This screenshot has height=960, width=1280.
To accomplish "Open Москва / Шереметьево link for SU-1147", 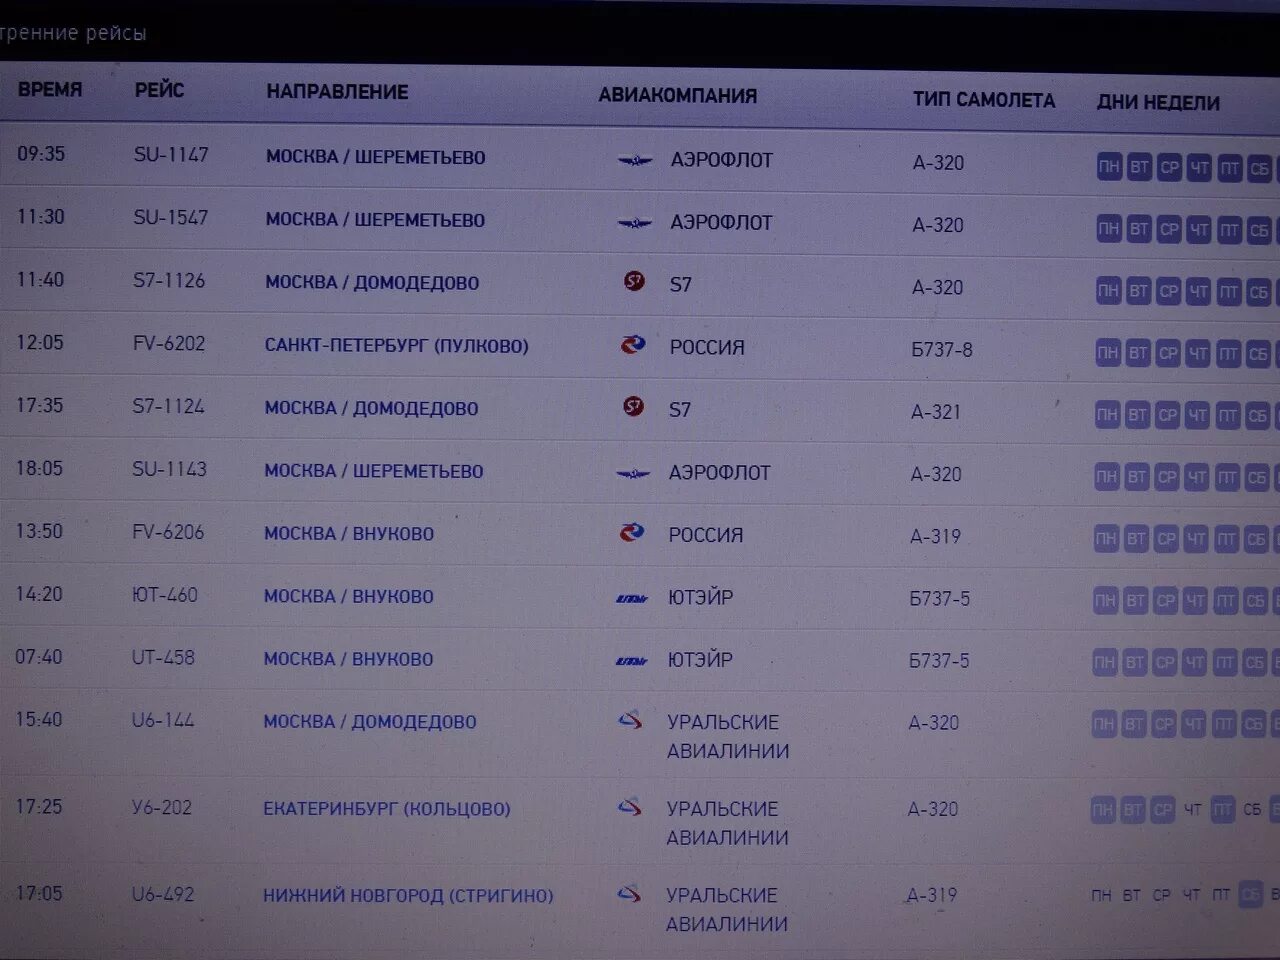I will (x=375, y=157).
